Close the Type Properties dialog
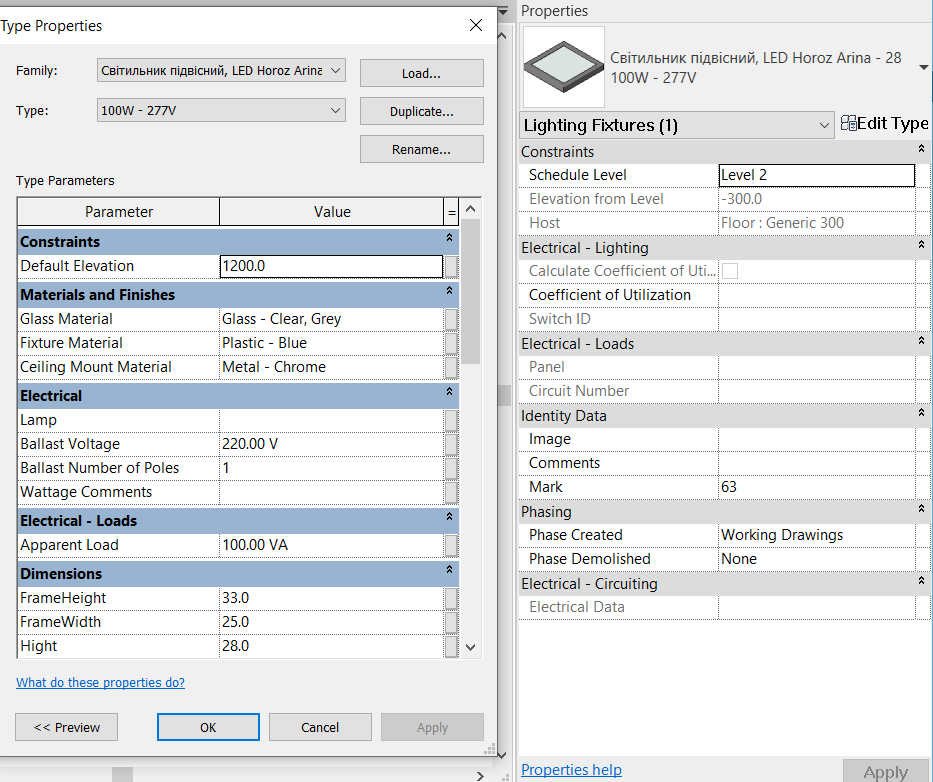The width and height of the screenshot is (933, 782). tap(476, 26)
